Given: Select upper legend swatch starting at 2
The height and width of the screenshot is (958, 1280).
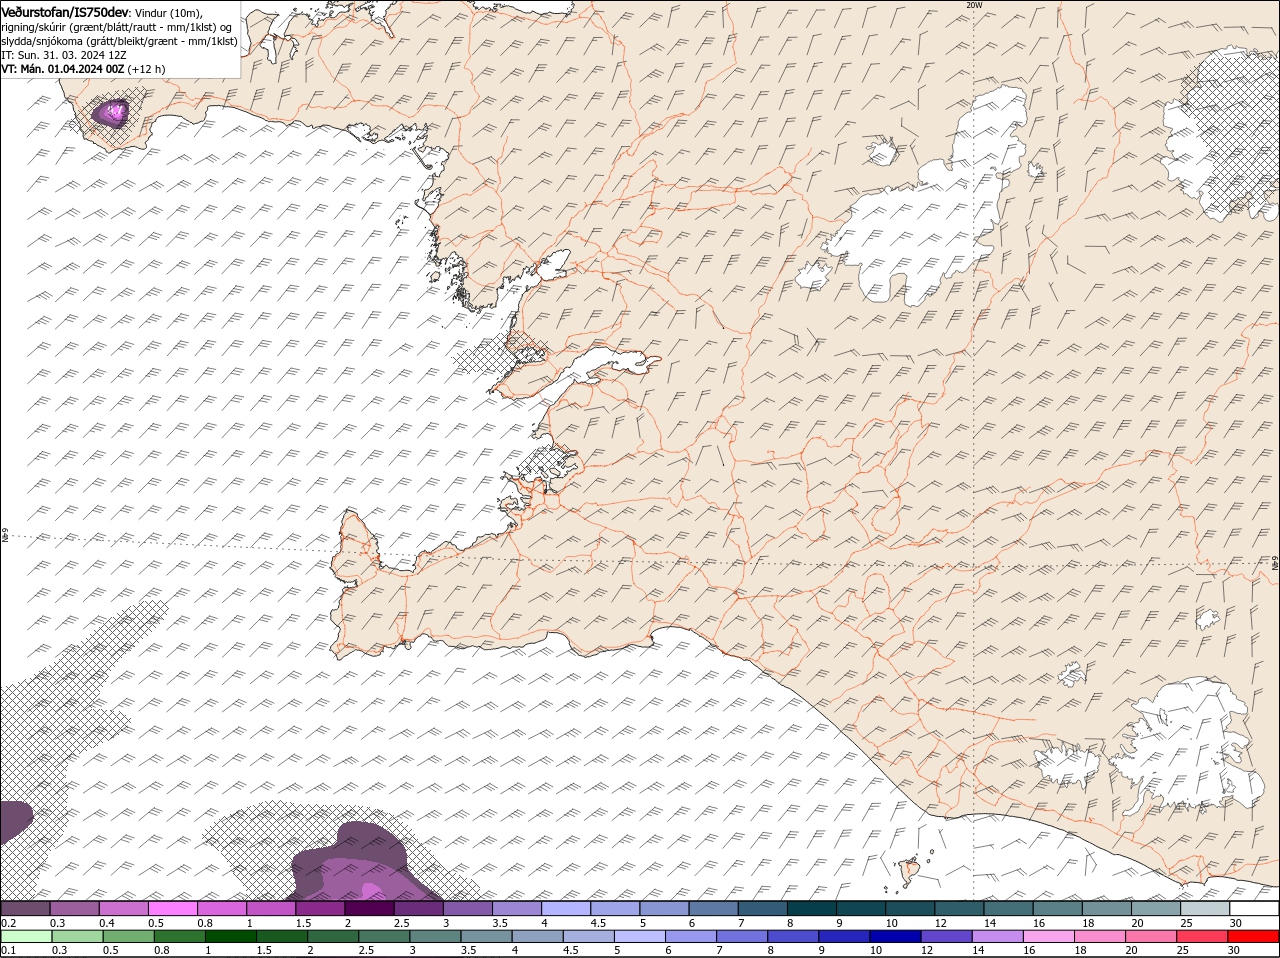Looking at the screenshot, I should [368, 908].
